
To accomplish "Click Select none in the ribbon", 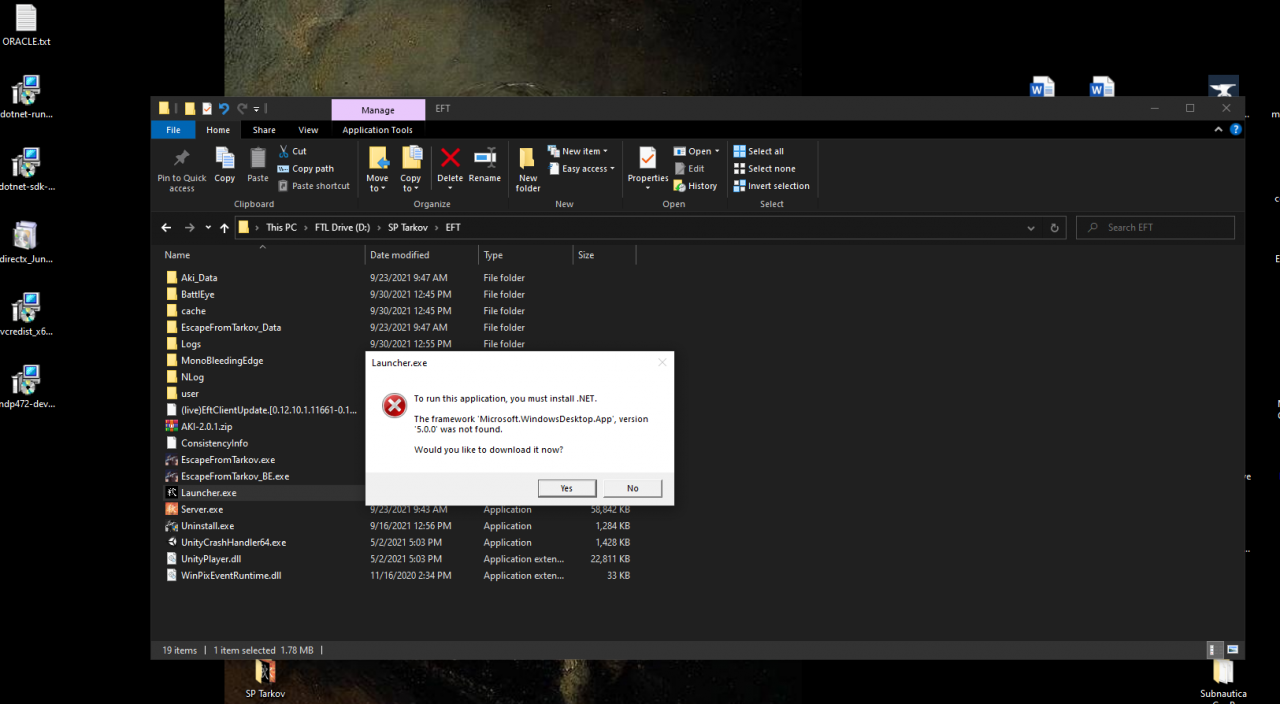I will [764, 169].
